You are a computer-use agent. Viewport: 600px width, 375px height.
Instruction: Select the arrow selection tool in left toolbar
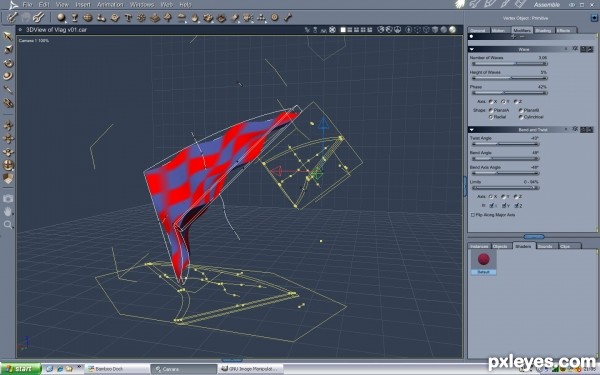point(8,36)
